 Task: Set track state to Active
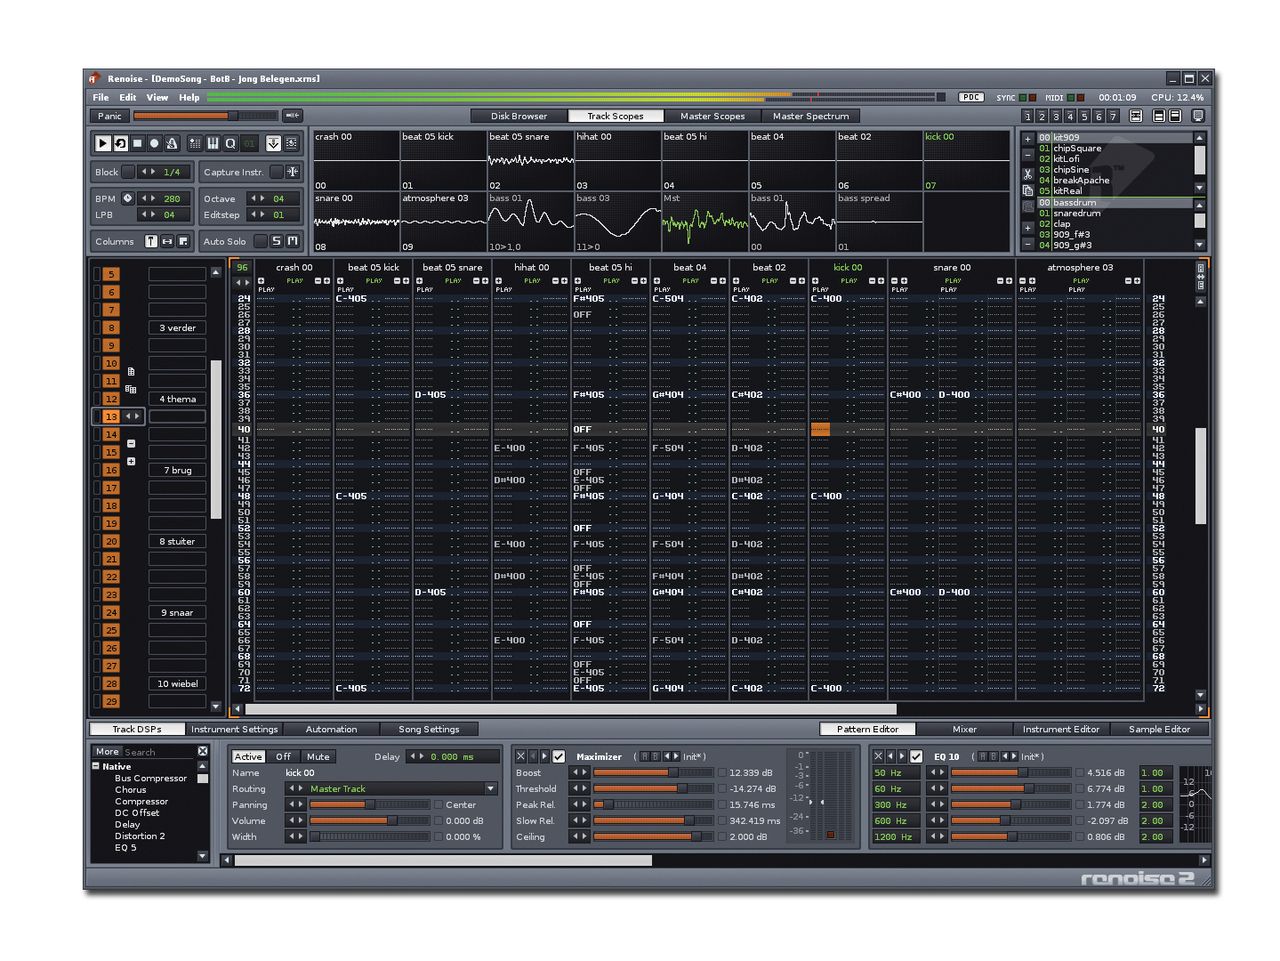point(249,756)
